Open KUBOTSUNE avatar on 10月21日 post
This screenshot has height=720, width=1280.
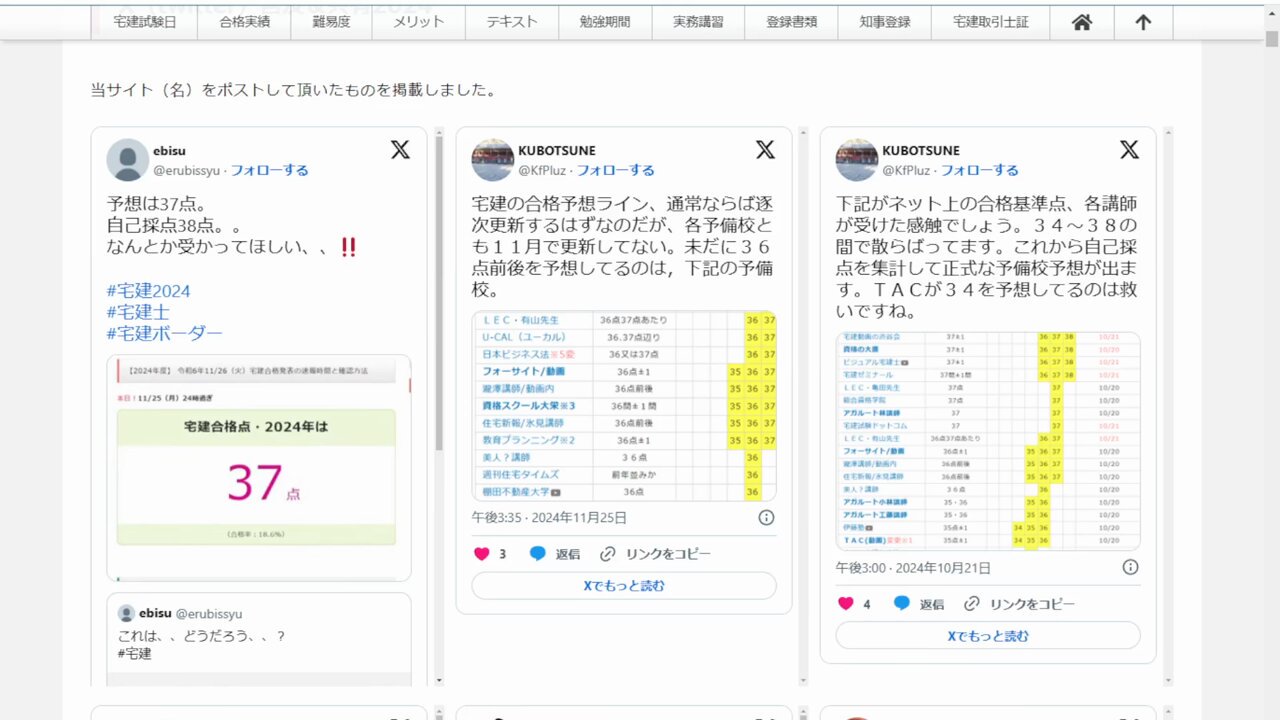coord(857,160)
